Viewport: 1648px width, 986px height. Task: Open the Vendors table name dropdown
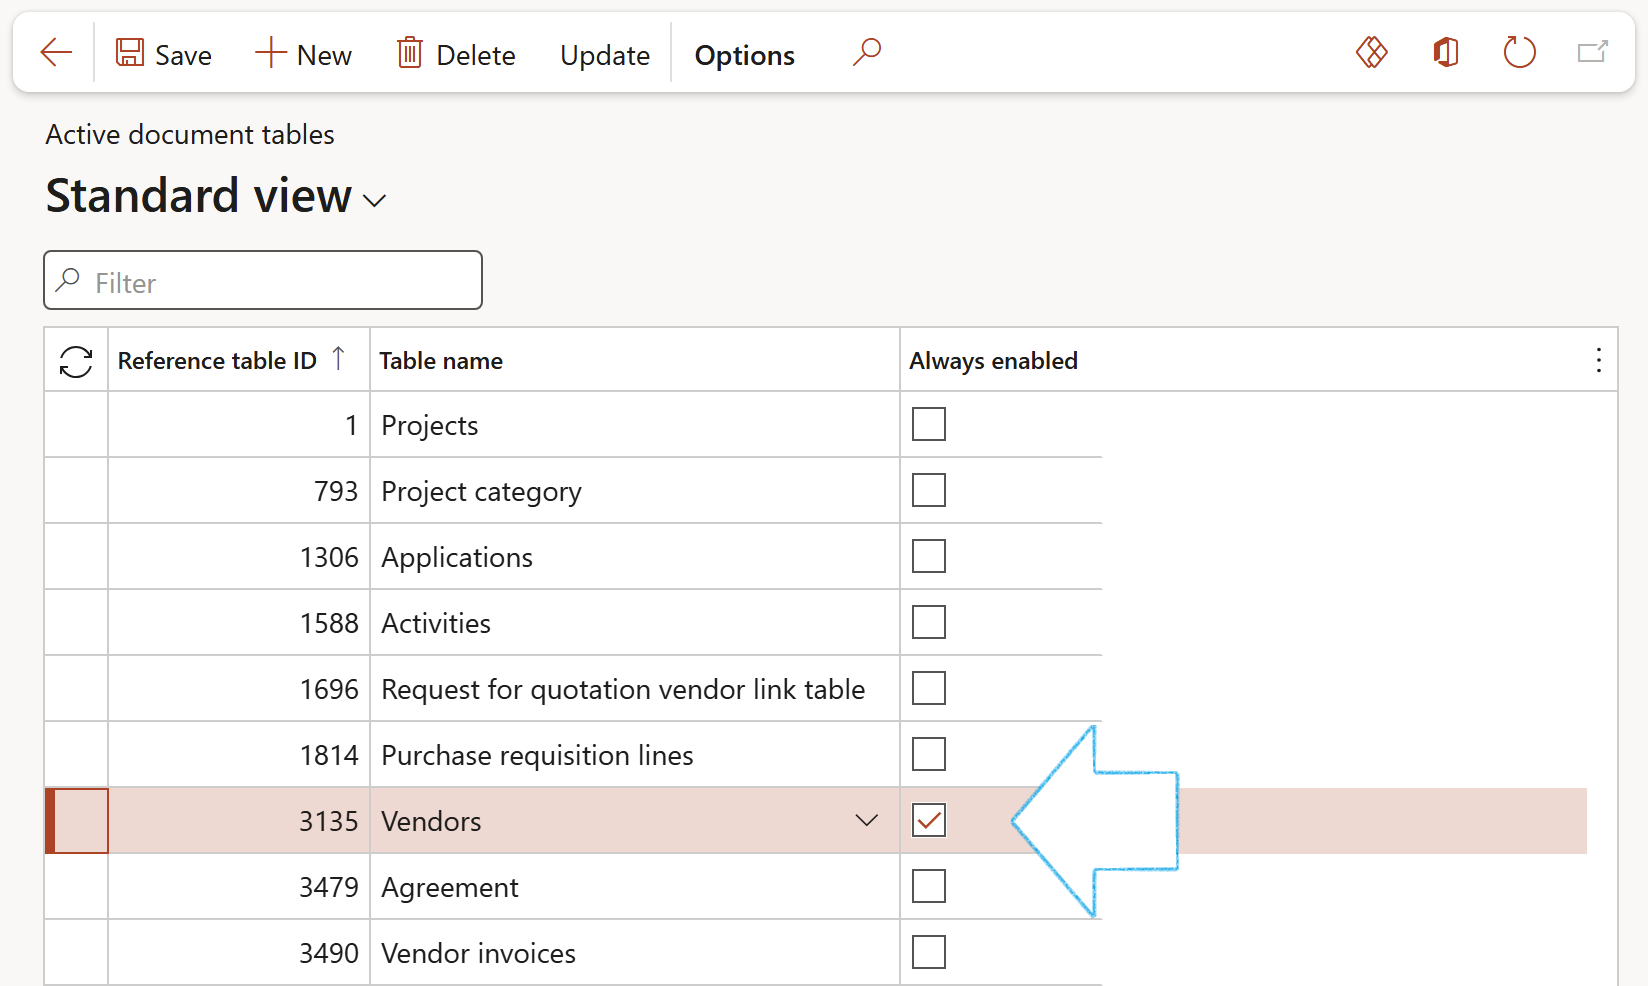pyautogui.click(x=866, y=821)
